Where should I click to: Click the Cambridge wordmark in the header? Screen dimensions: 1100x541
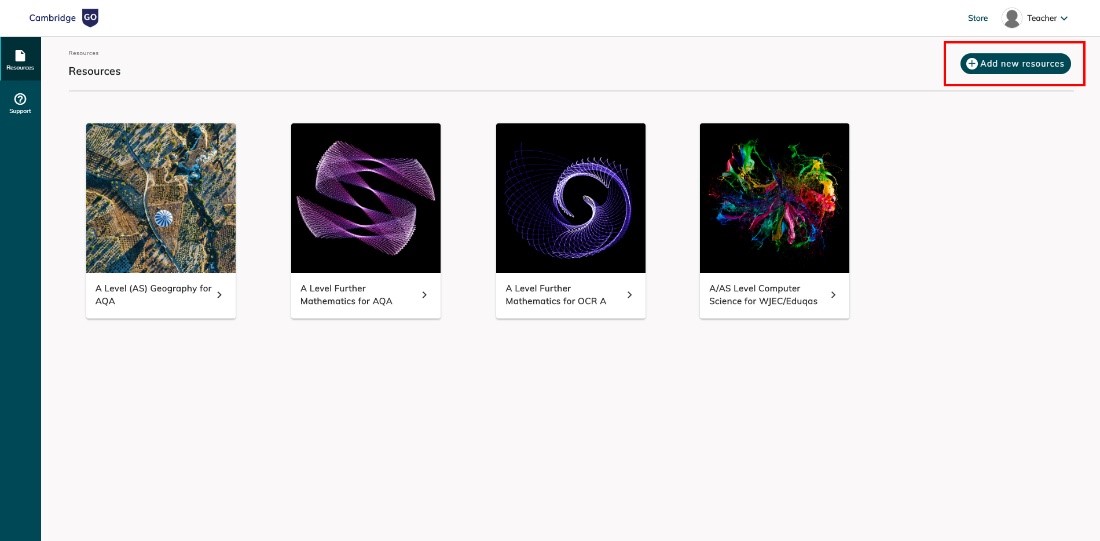(x=53, y=18)
